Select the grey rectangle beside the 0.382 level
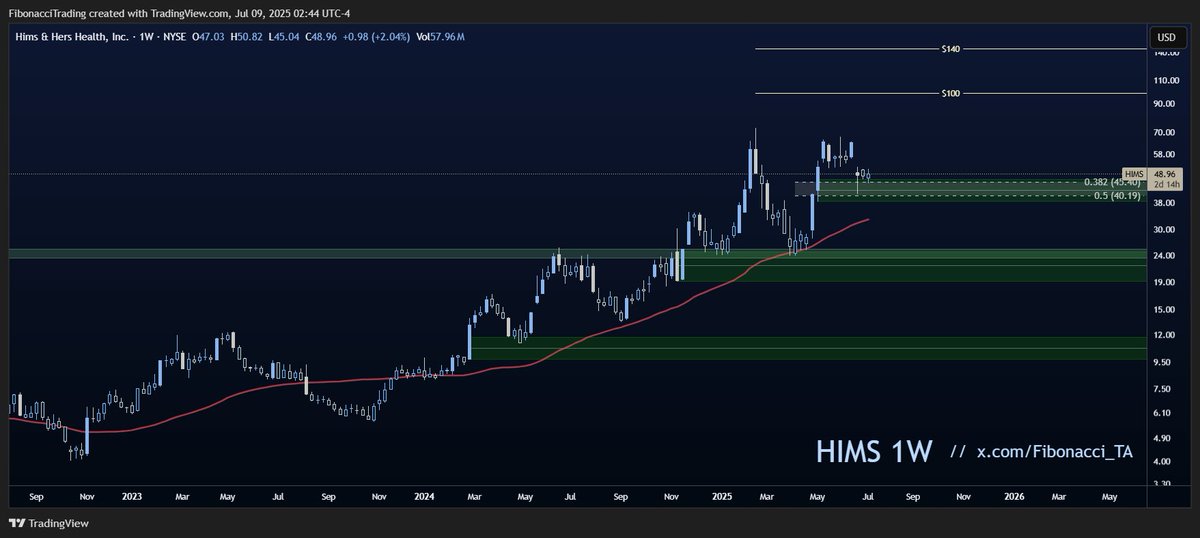Viewport: 1200px width, 538px height. (806, 188)
